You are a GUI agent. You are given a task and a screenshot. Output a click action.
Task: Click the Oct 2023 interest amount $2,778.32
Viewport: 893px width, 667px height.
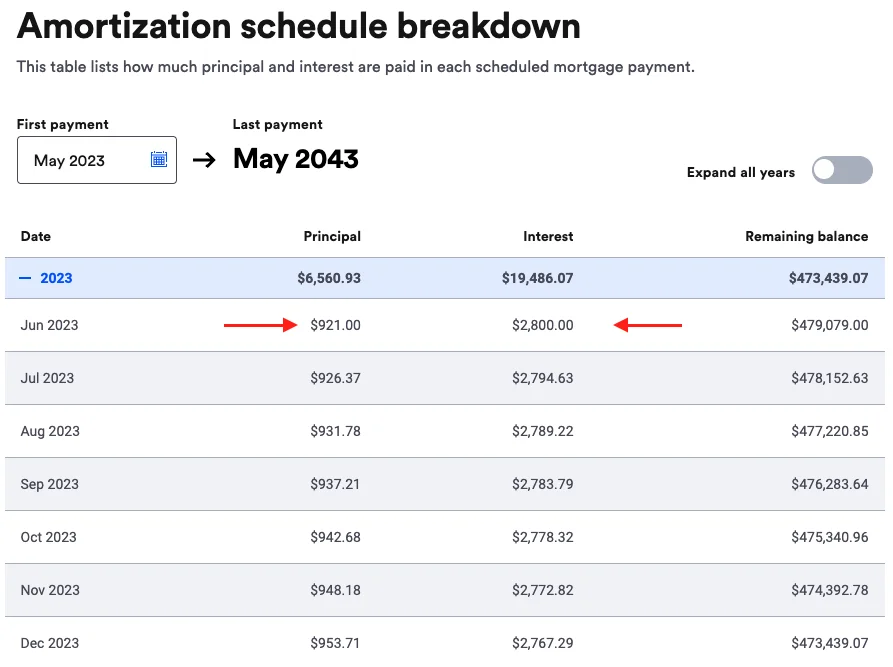tap(543, 537)
